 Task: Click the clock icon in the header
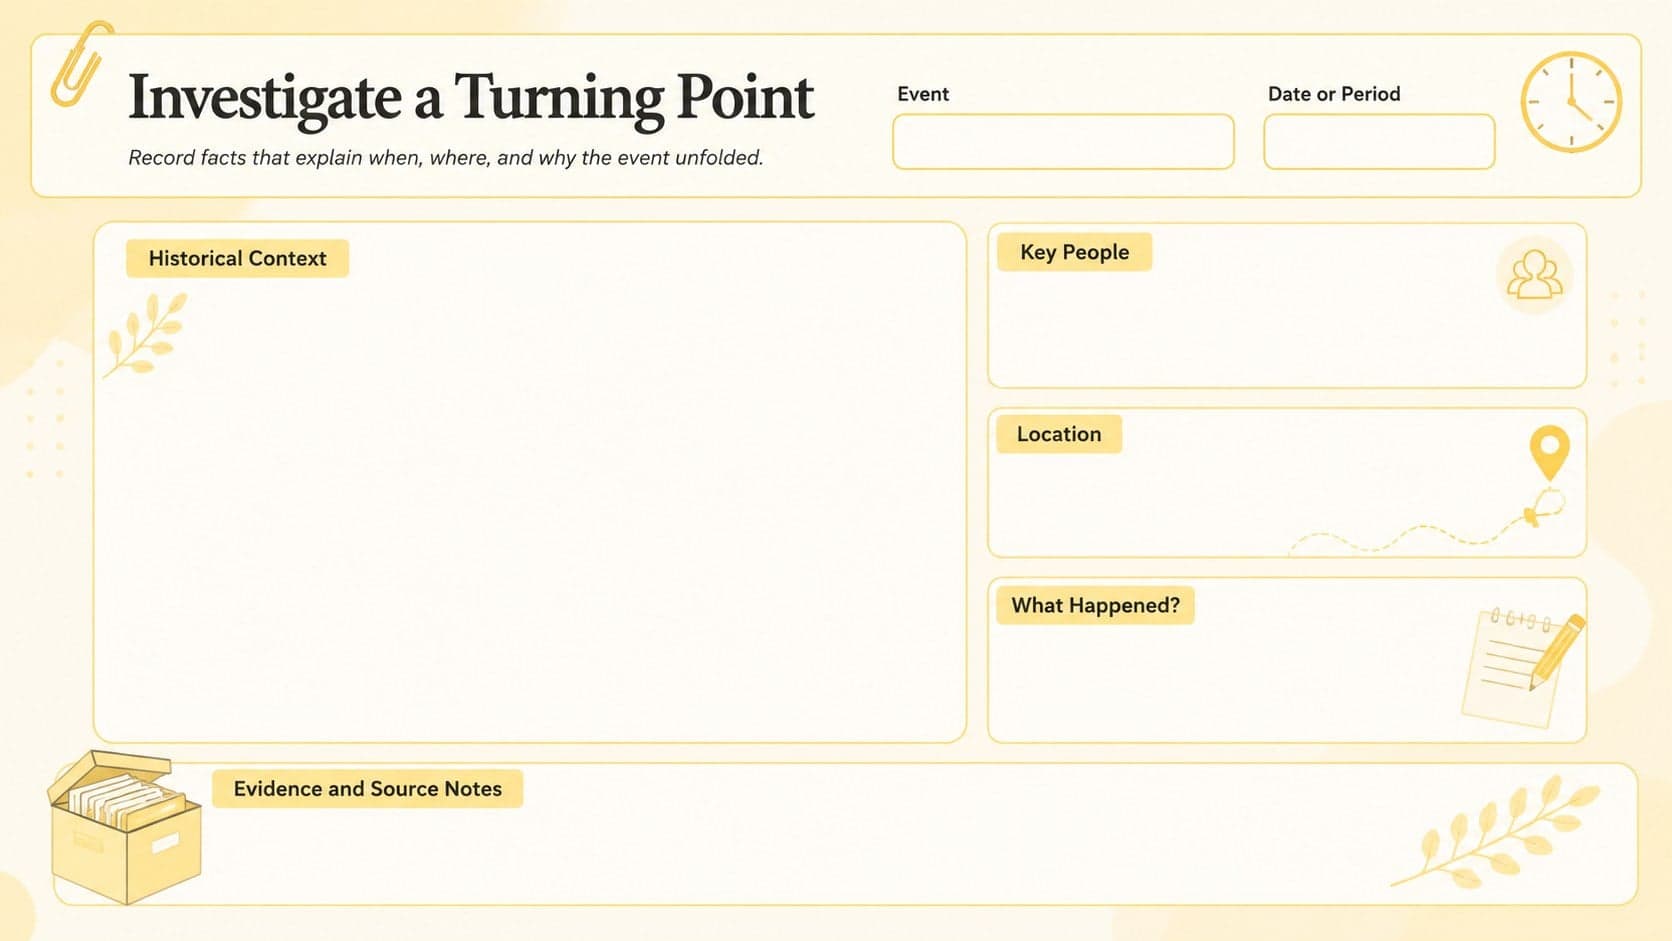pos(1571,102)
